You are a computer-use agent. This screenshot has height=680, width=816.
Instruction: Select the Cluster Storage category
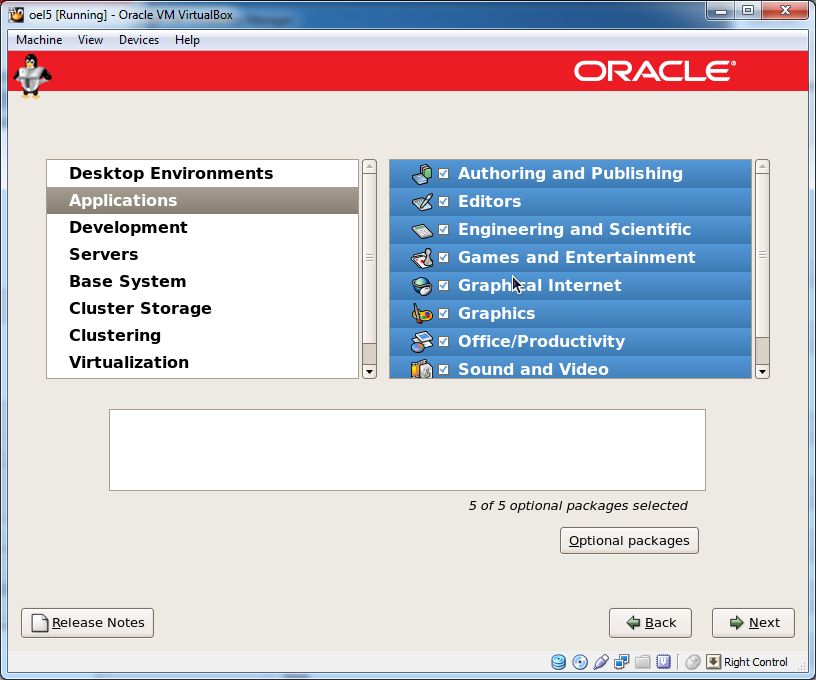(202, 309)
